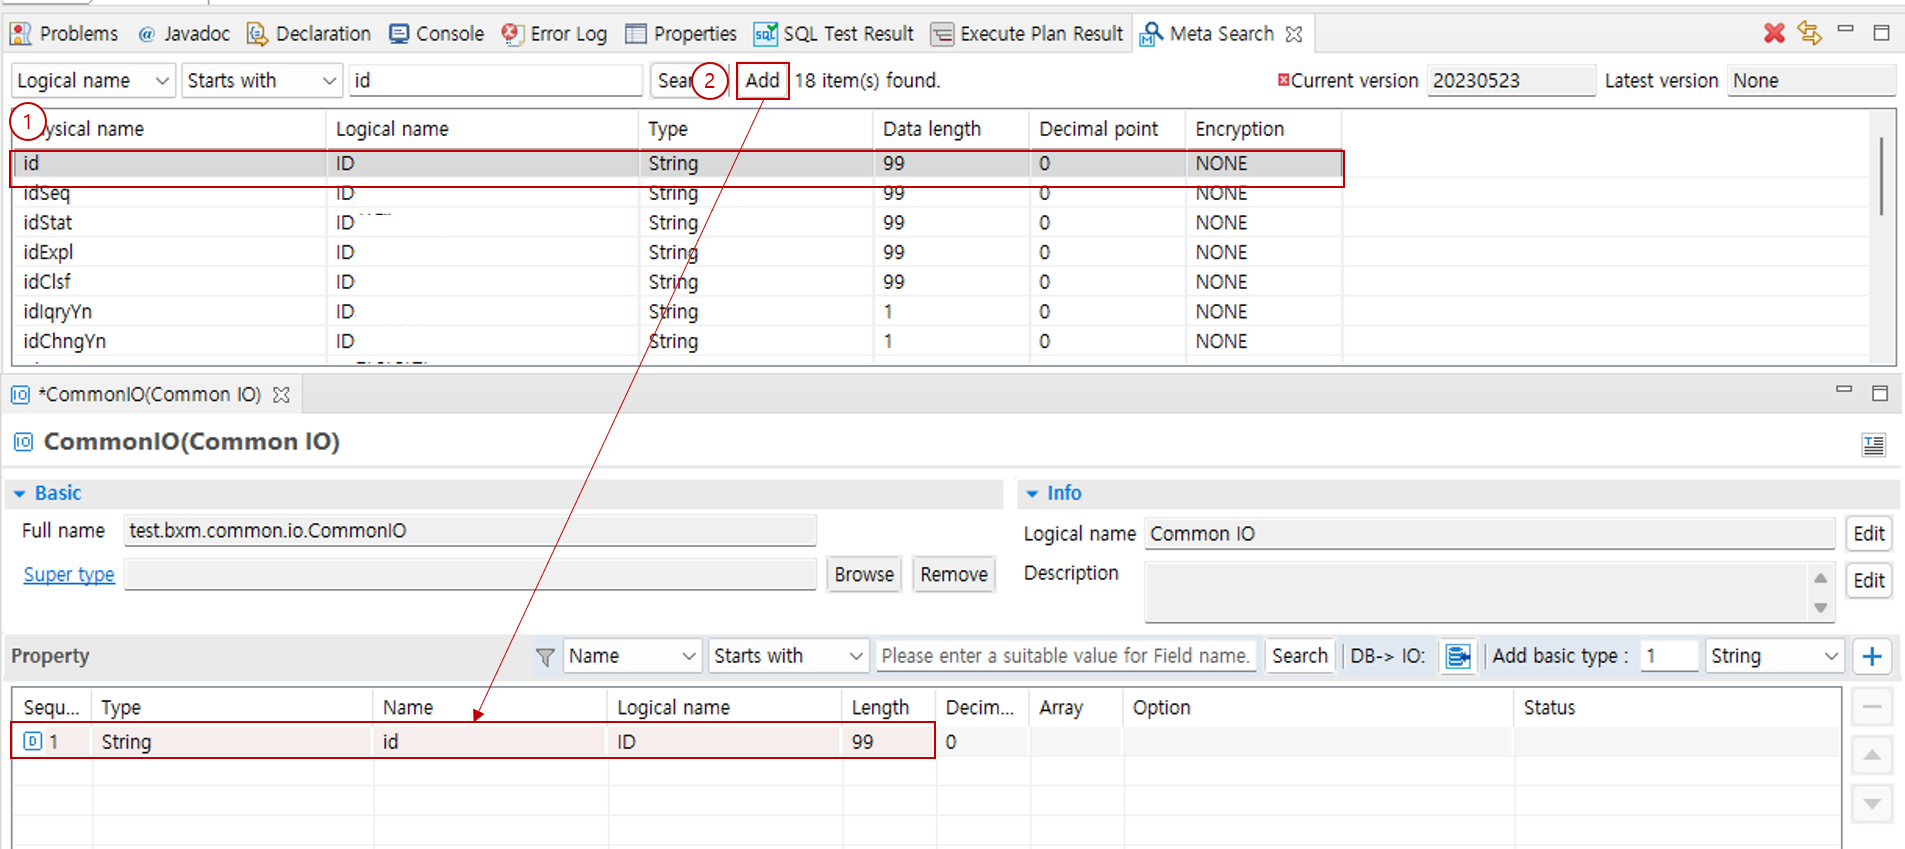Click the move-up arrow beside property table
The height and width of the screenshot is (849, 1905).
(1871, 755)
